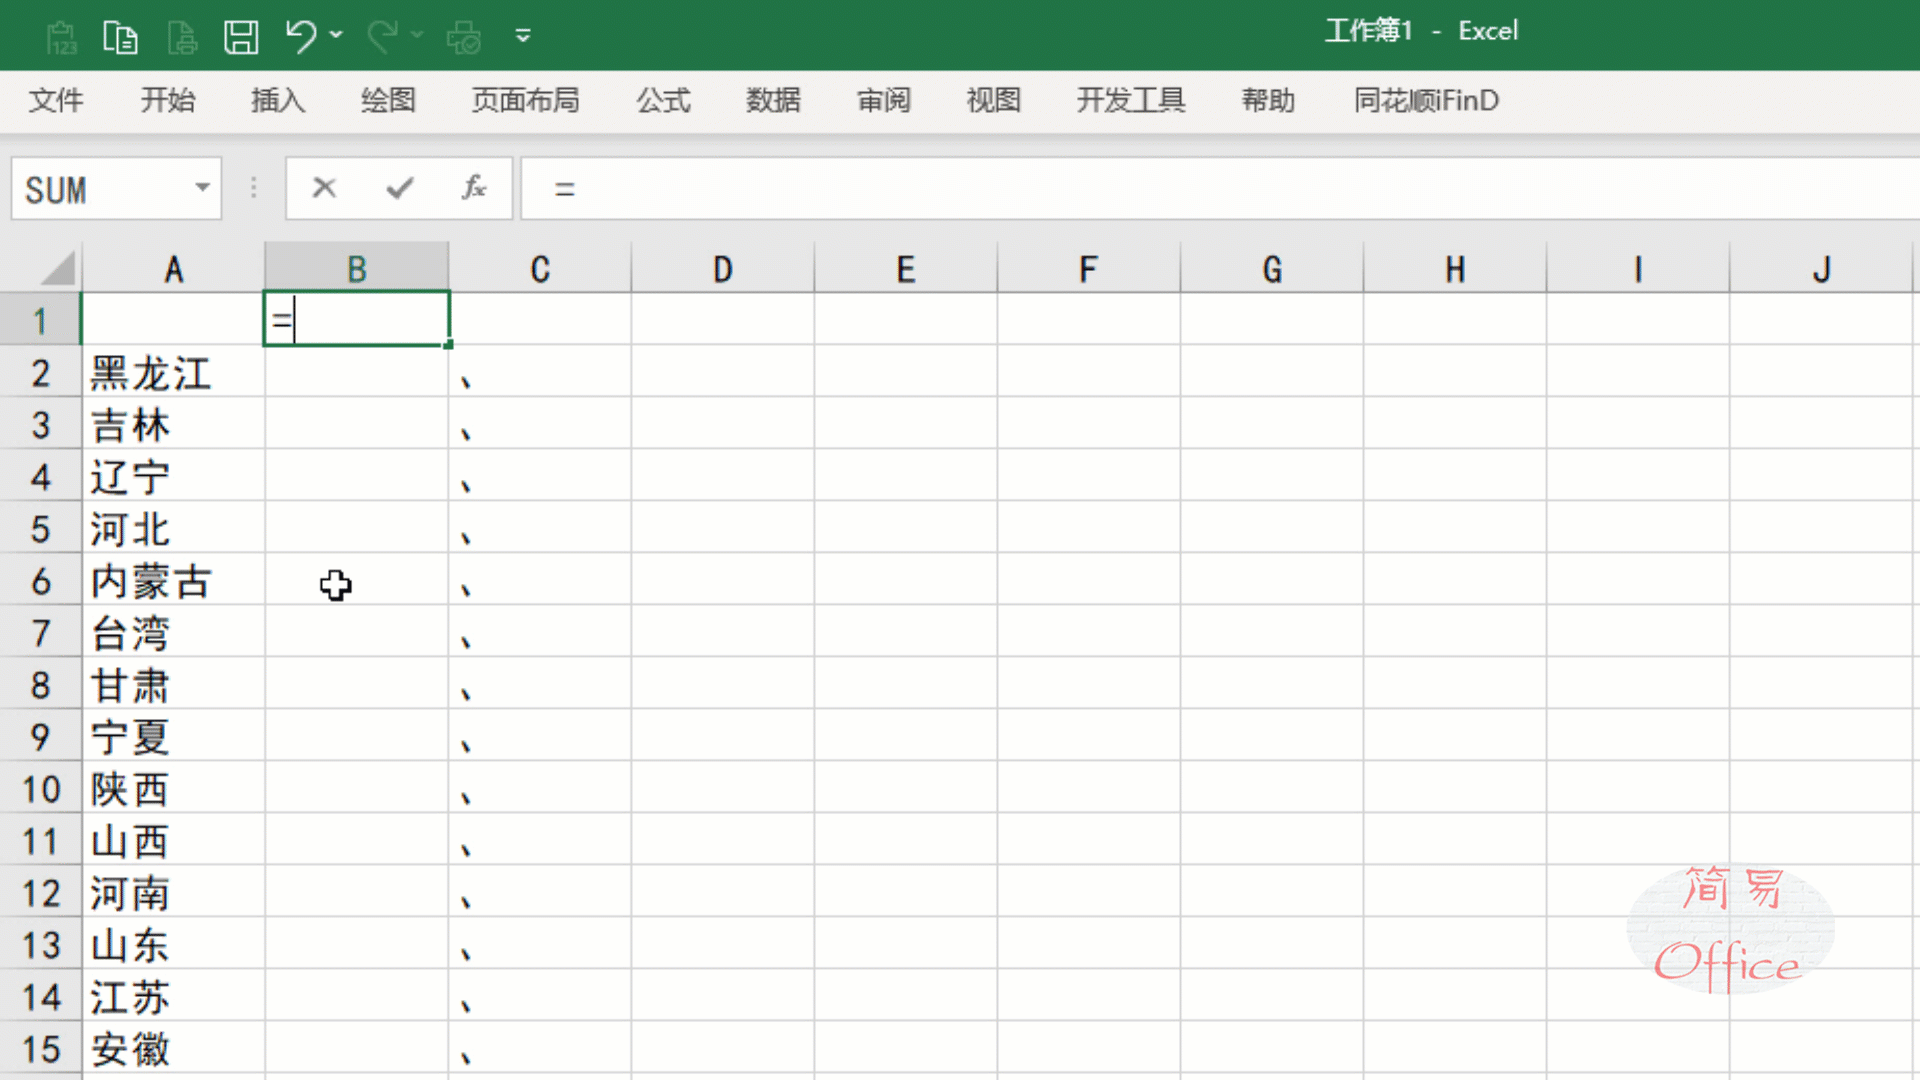Click cell containing 江苏
The image size is (1920, 1080).
pos(174,996)
